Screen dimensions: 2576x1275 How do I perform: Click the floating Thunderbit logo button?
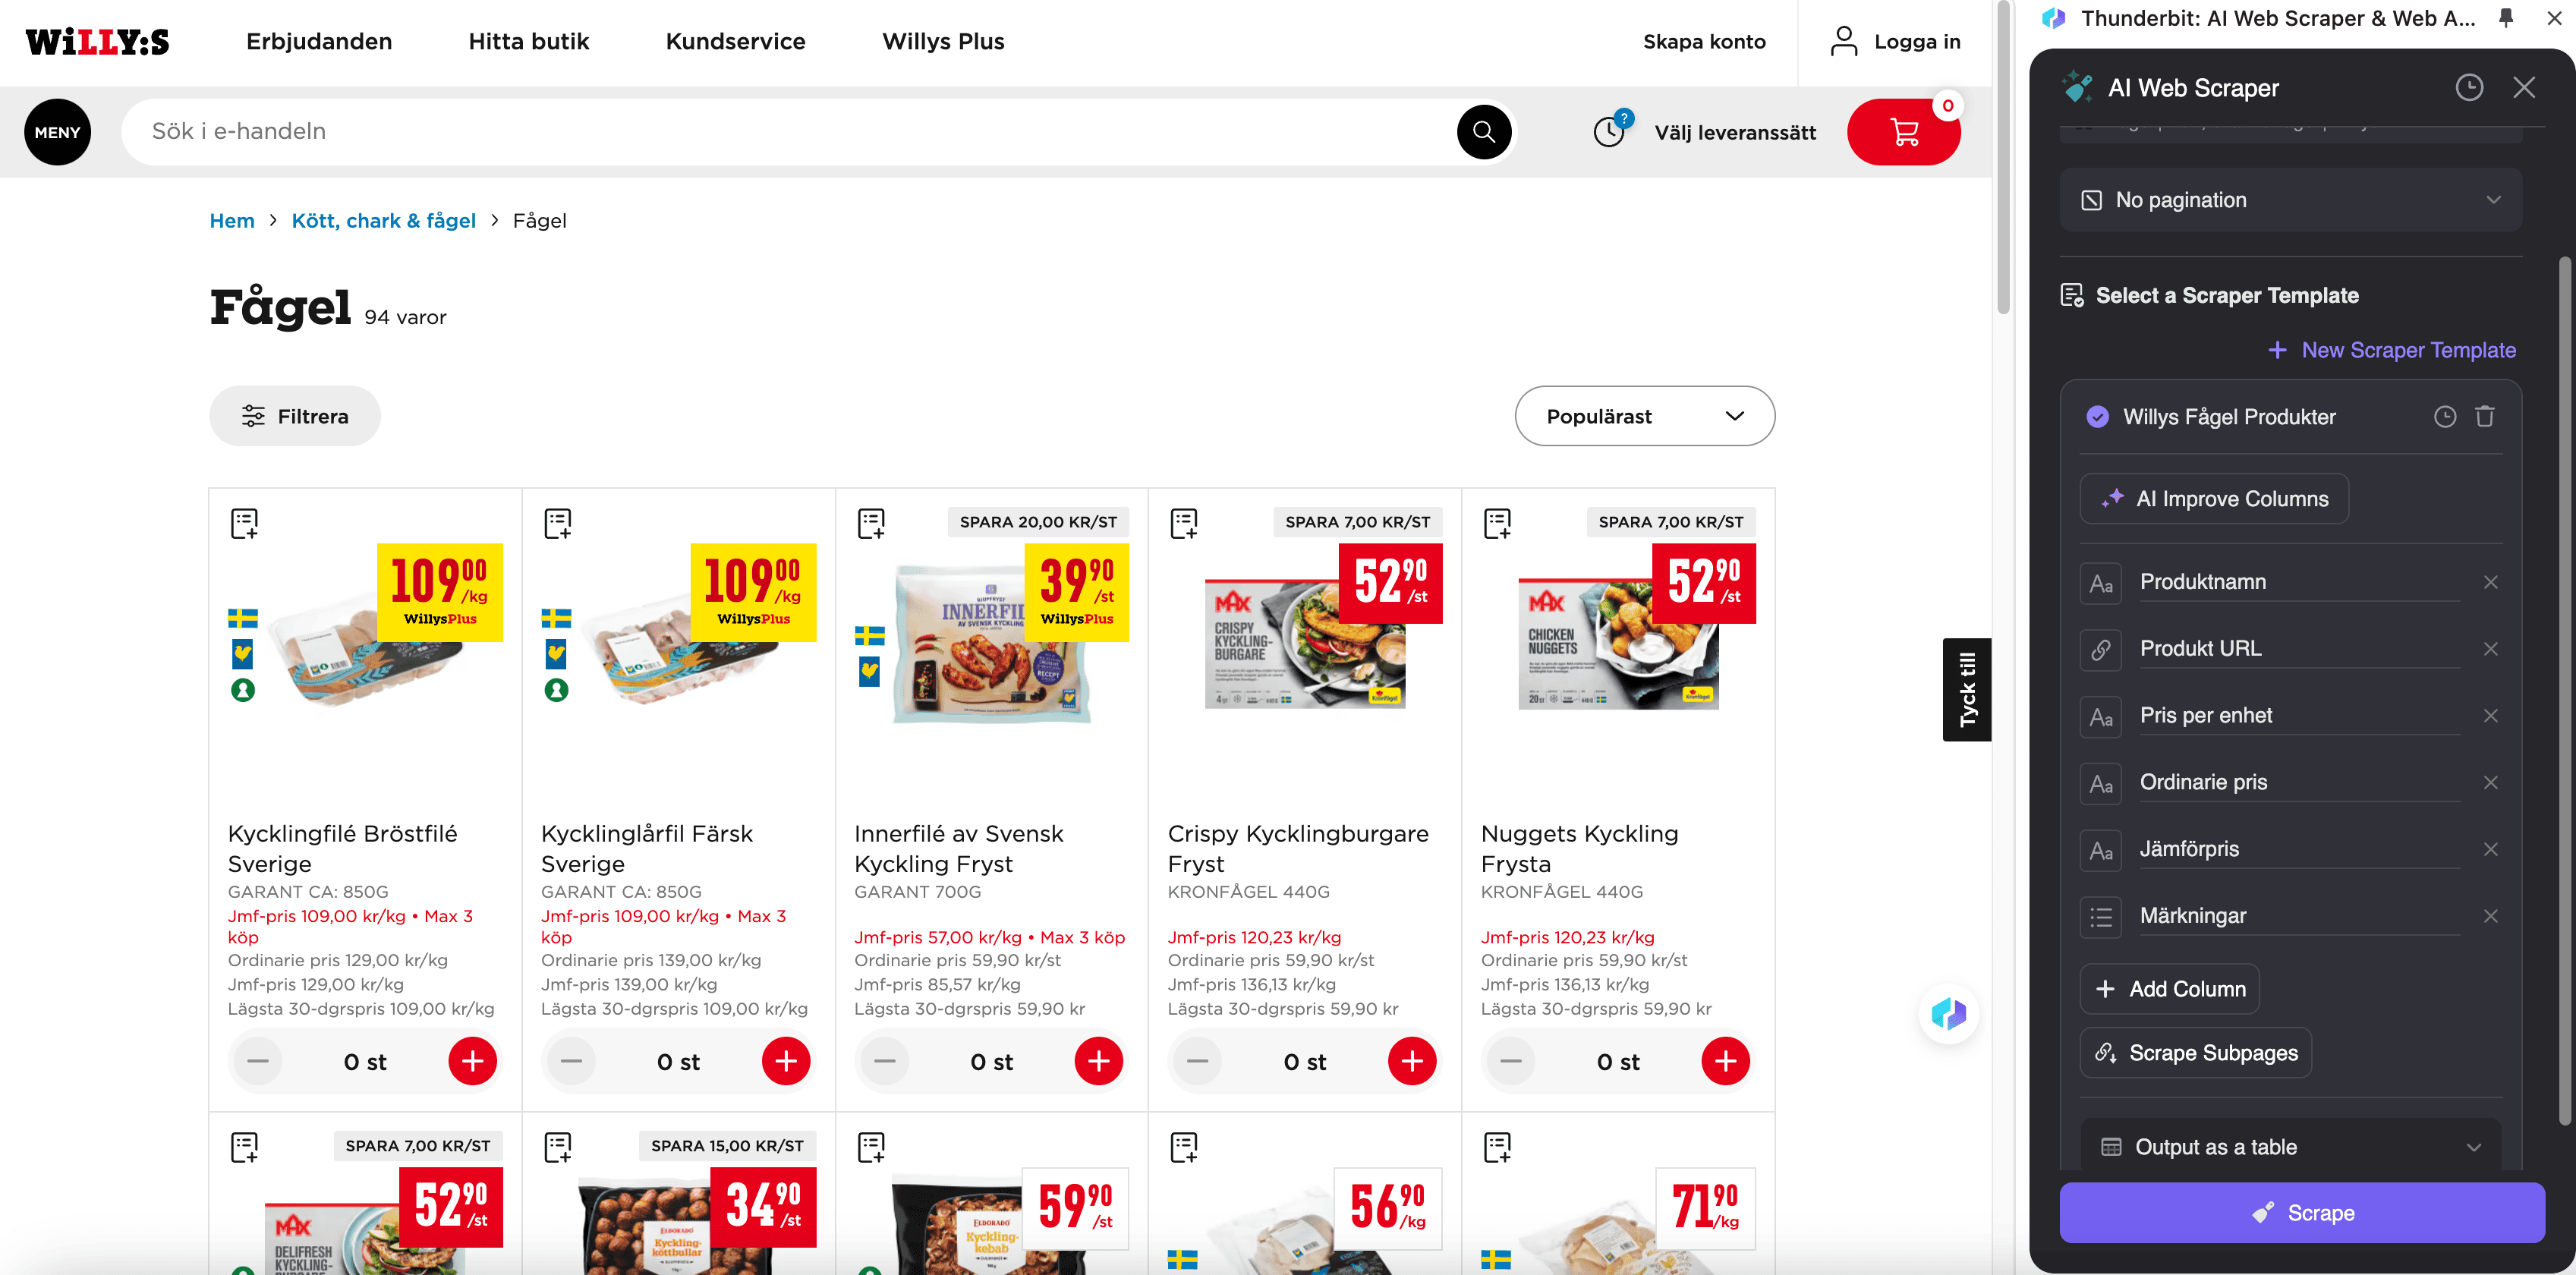pos(1948,1014)
